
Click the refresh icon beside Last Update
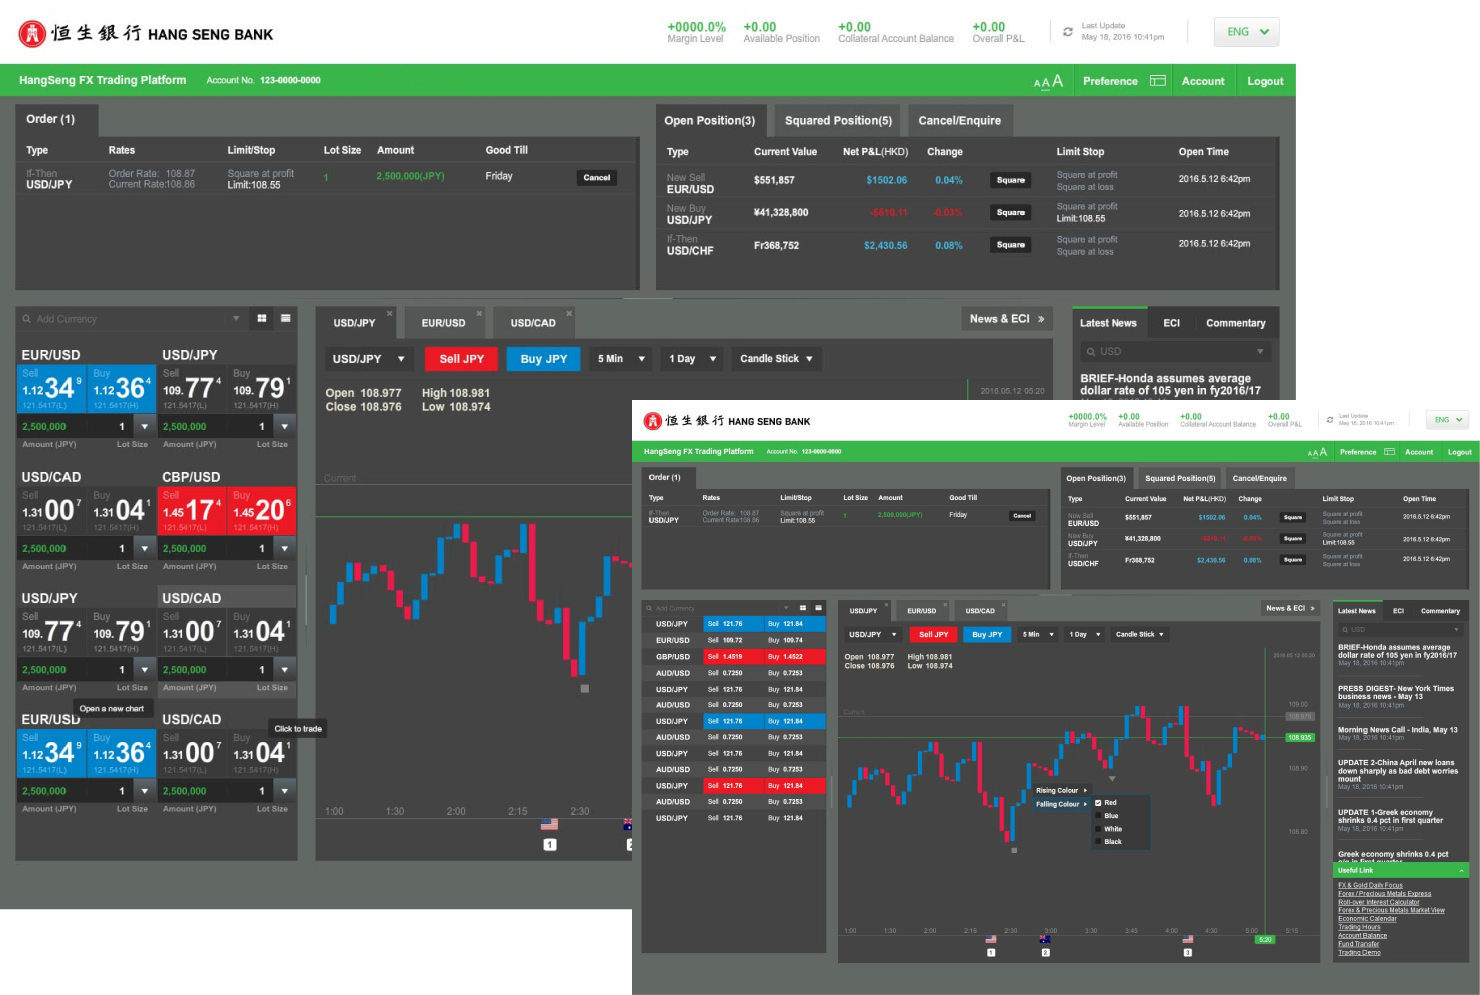[x=1068, y=32]
